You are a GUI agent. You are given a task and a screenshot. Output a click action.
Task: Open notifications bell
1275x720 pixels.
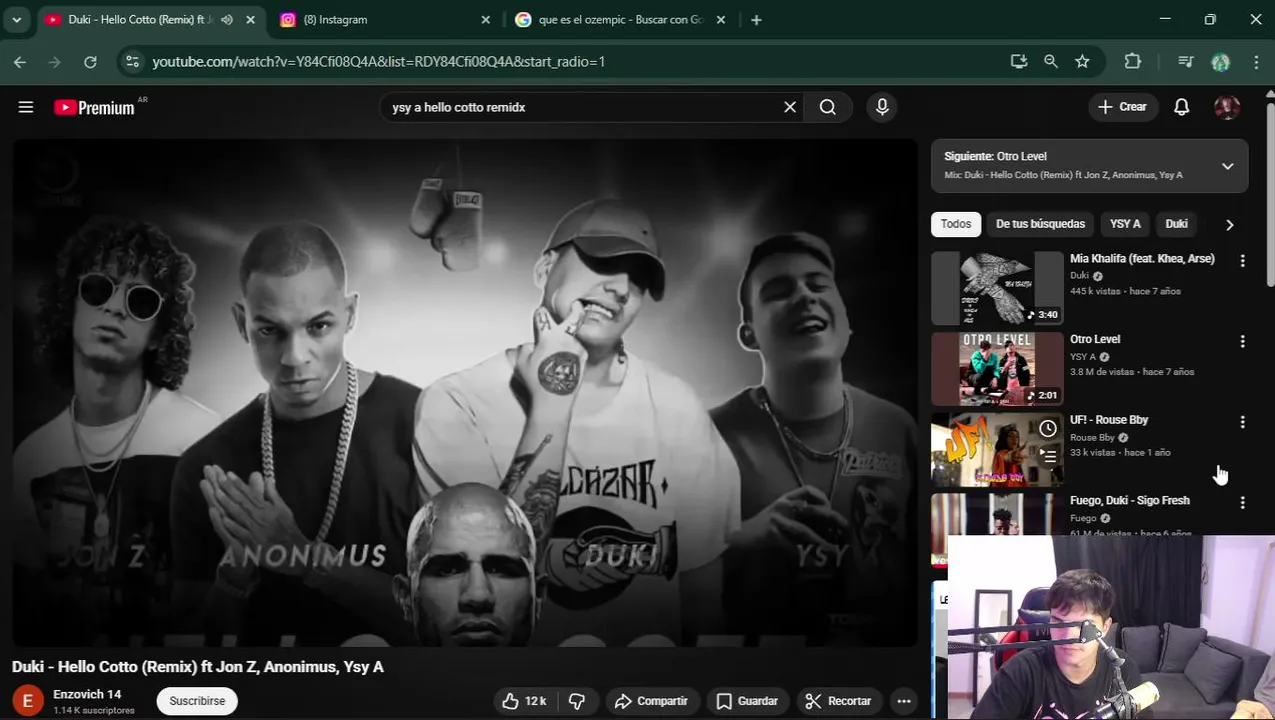pos(1181,107)
